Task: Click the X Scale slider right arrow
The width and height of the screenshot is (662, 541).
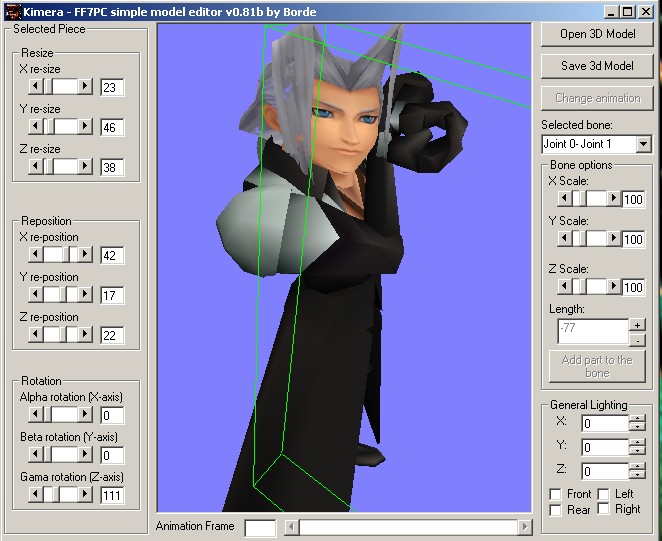Action: pos(613,199)
